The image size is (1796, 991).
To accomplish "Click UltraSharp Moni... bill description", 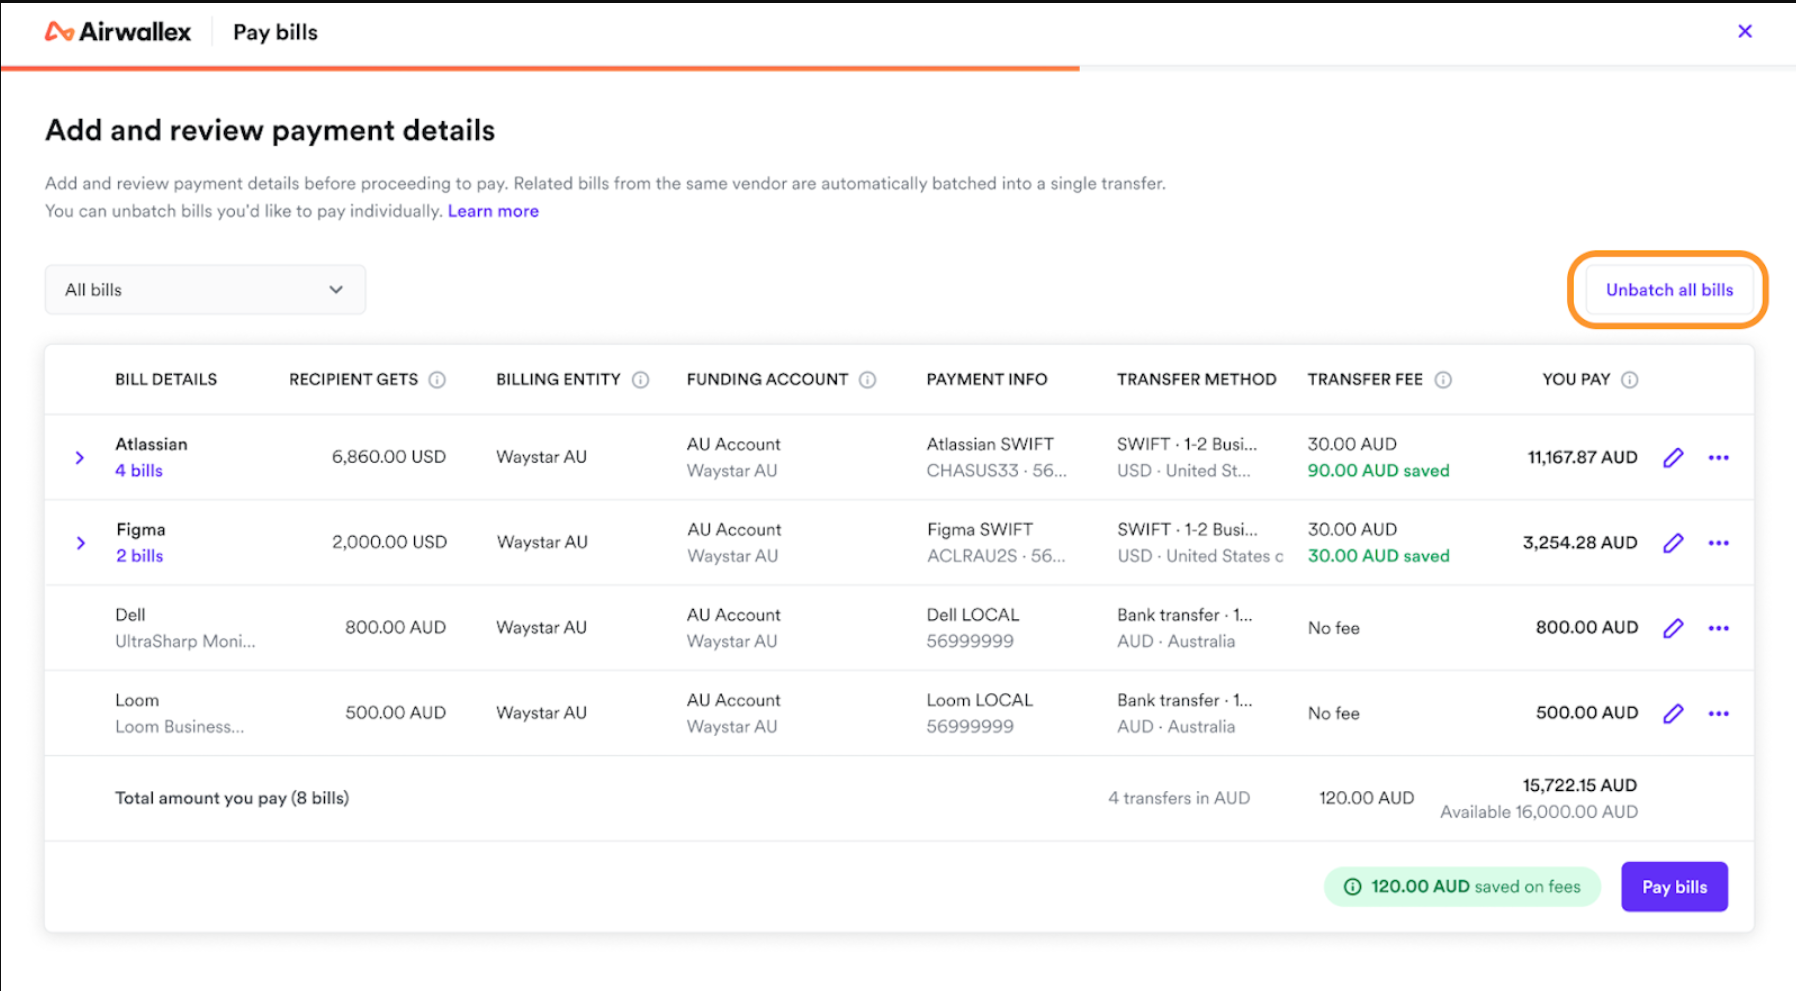I will (185, 642).
